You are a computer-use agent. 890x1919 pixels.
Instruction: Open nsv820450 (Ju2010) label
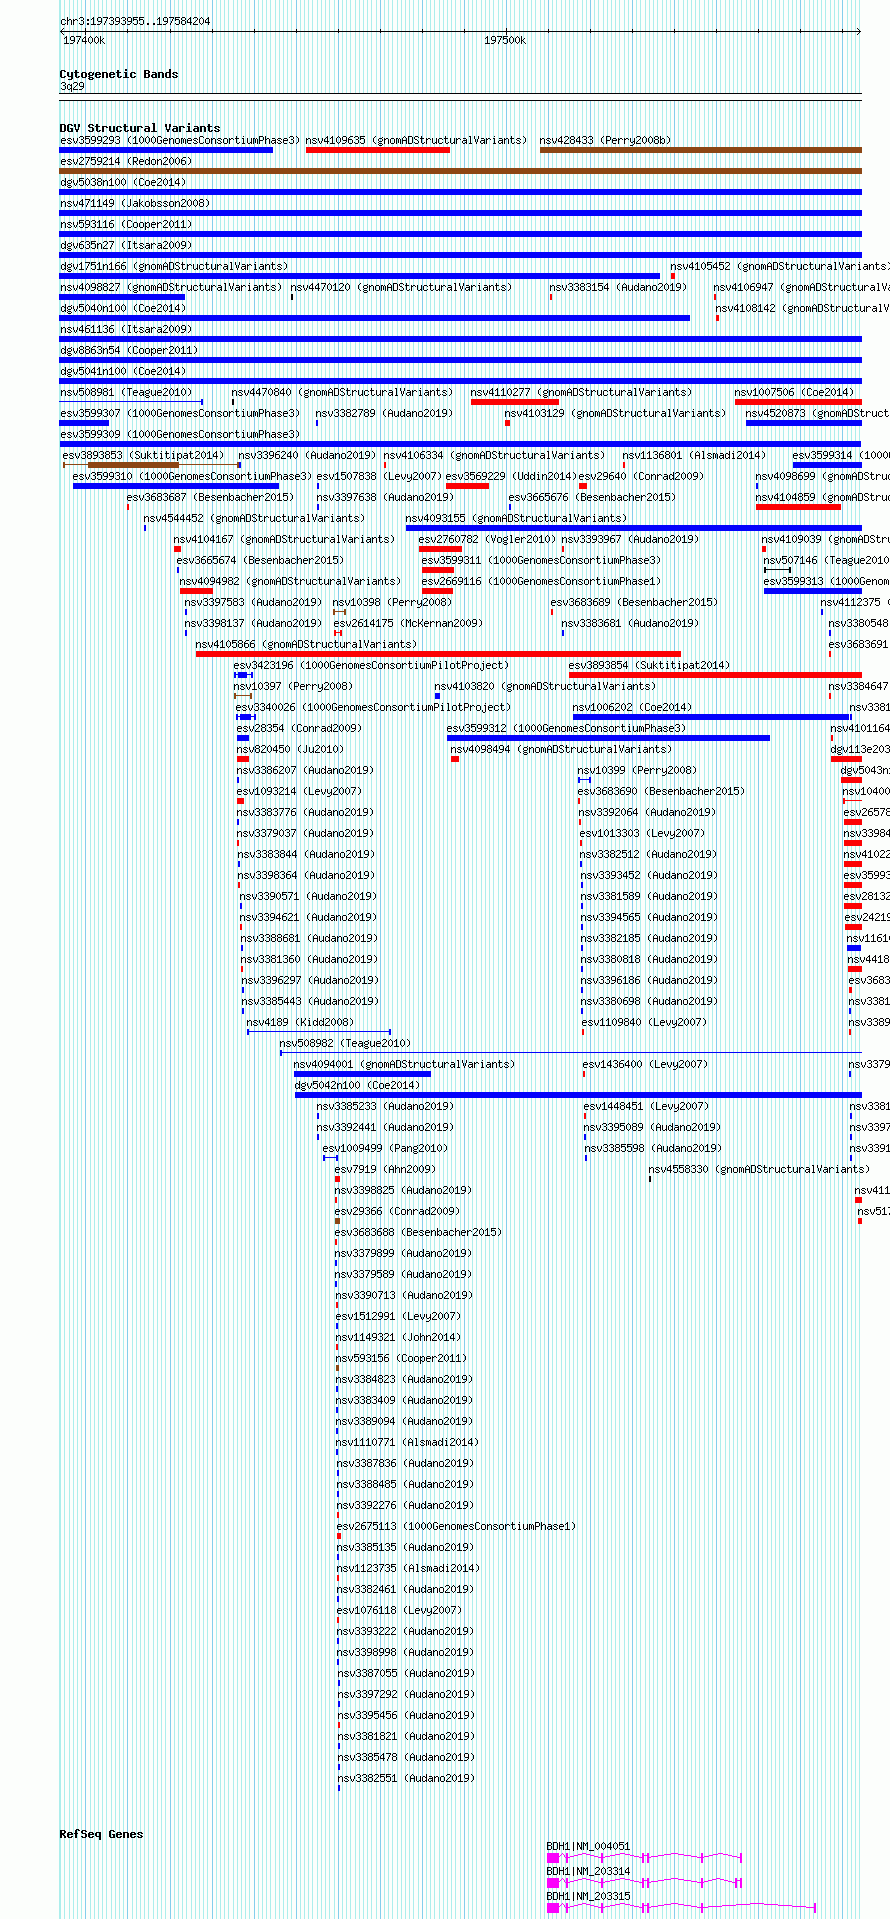click(290, 750)
